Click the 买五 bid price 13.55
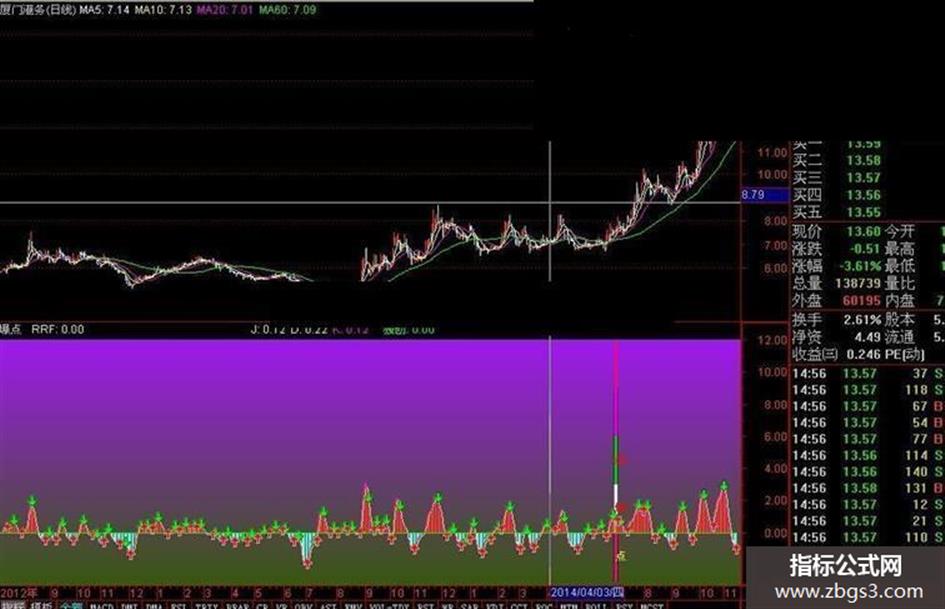The image size is (945, 609). pos(864,212)
